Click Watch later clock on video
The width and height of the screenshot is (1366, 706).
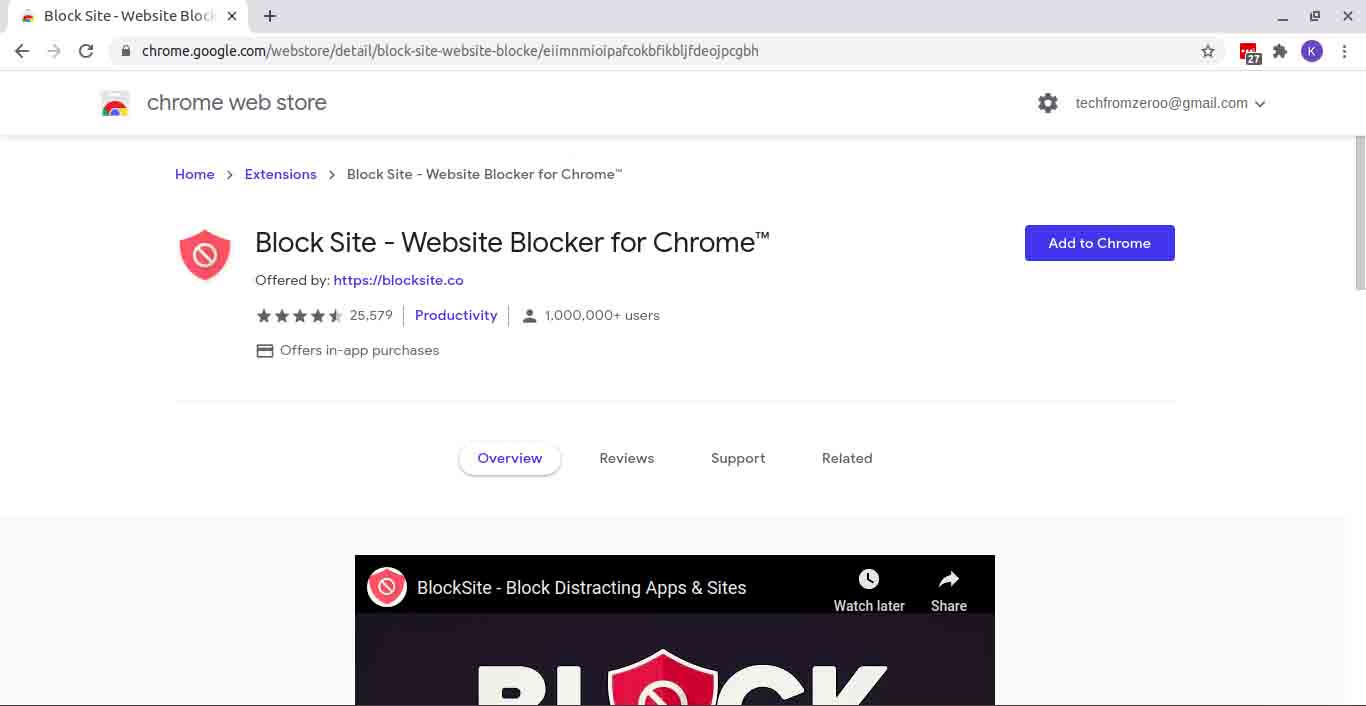point(869,590)
